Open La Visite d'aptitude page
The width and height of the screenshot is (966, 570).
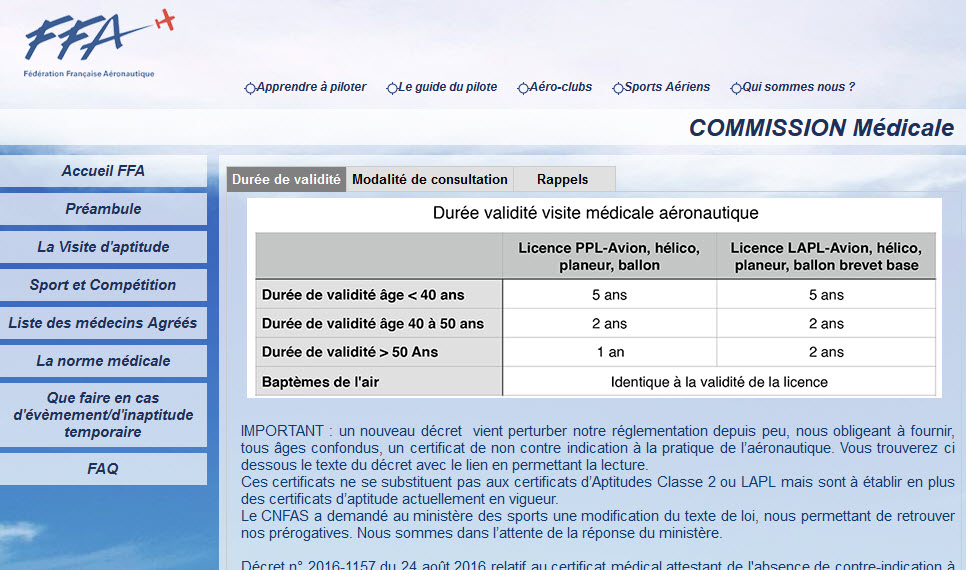pos(103,247)
